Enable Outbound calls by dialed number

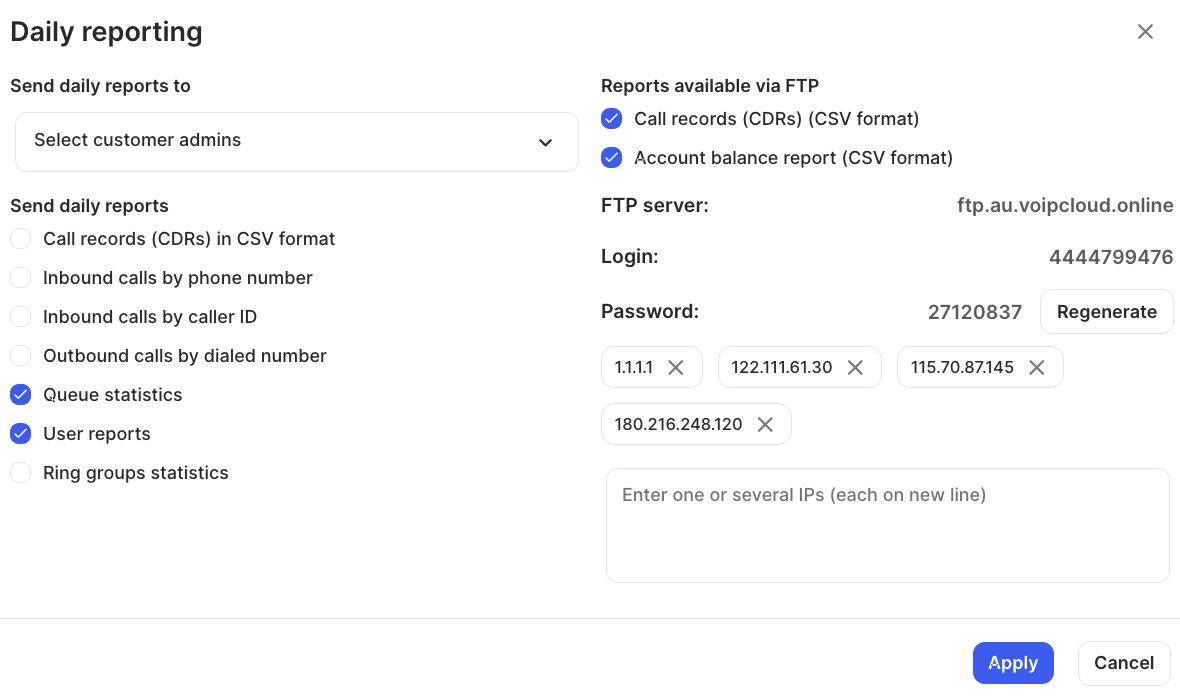tap(20, 356)
